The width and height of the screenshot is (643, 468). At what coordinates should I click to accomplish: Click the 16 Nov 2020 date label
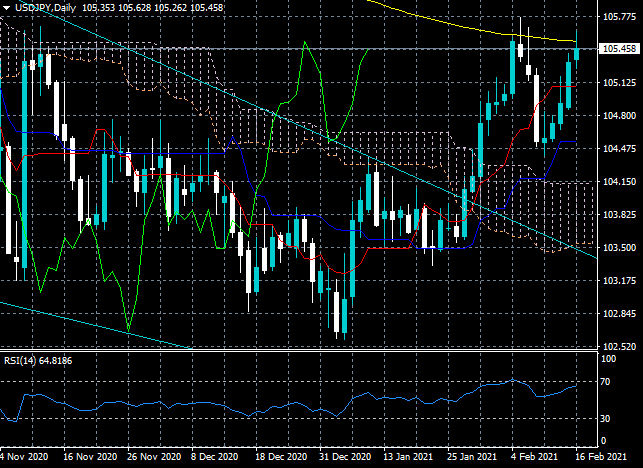[x=90, y=457]
